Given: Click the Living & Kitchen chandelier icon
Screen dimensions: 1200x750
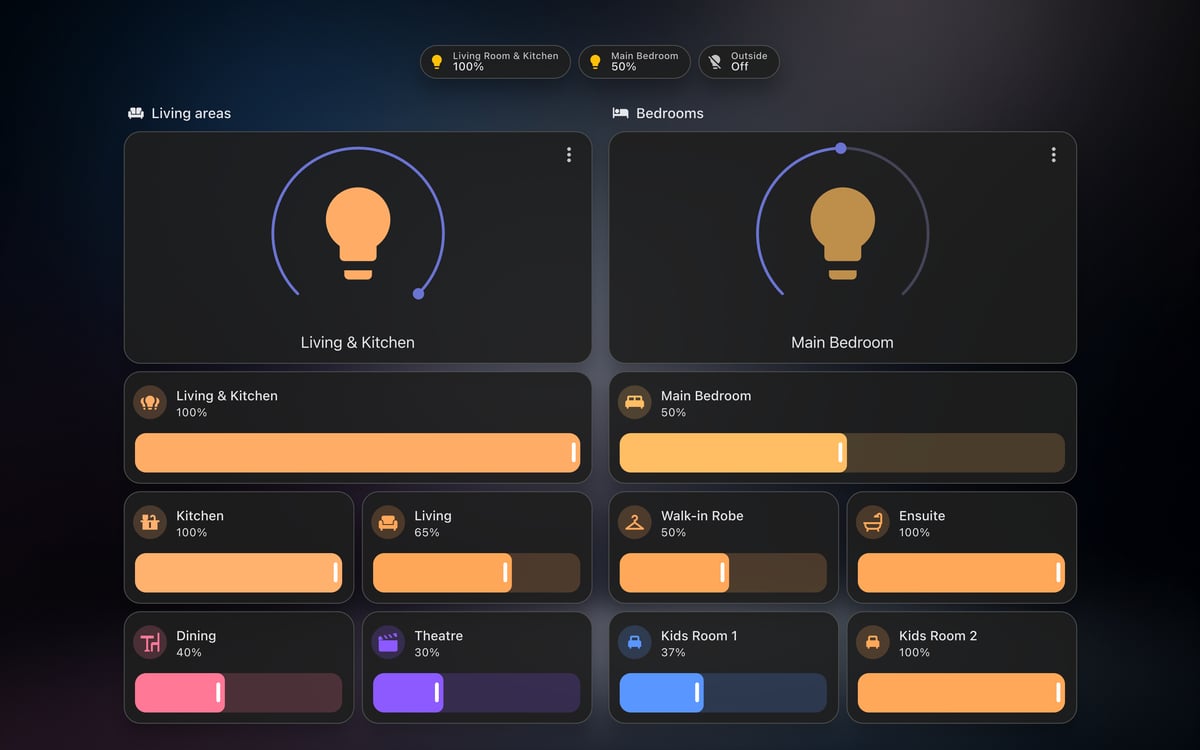Looking at the screenshot, I should coord(150,403).
